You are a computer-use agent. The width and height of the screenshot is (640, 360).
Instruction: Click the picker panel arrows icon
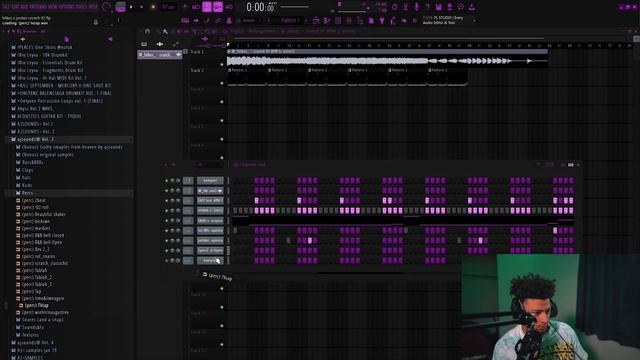[x=160, y=44]
